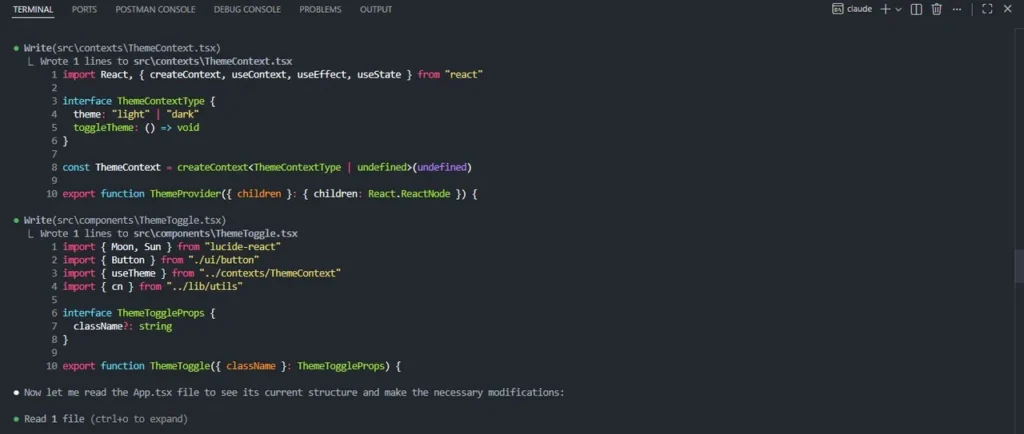Switch to the PORTS tab
This screenshot has height=434, width=1024.
click(x=84, y=9)
